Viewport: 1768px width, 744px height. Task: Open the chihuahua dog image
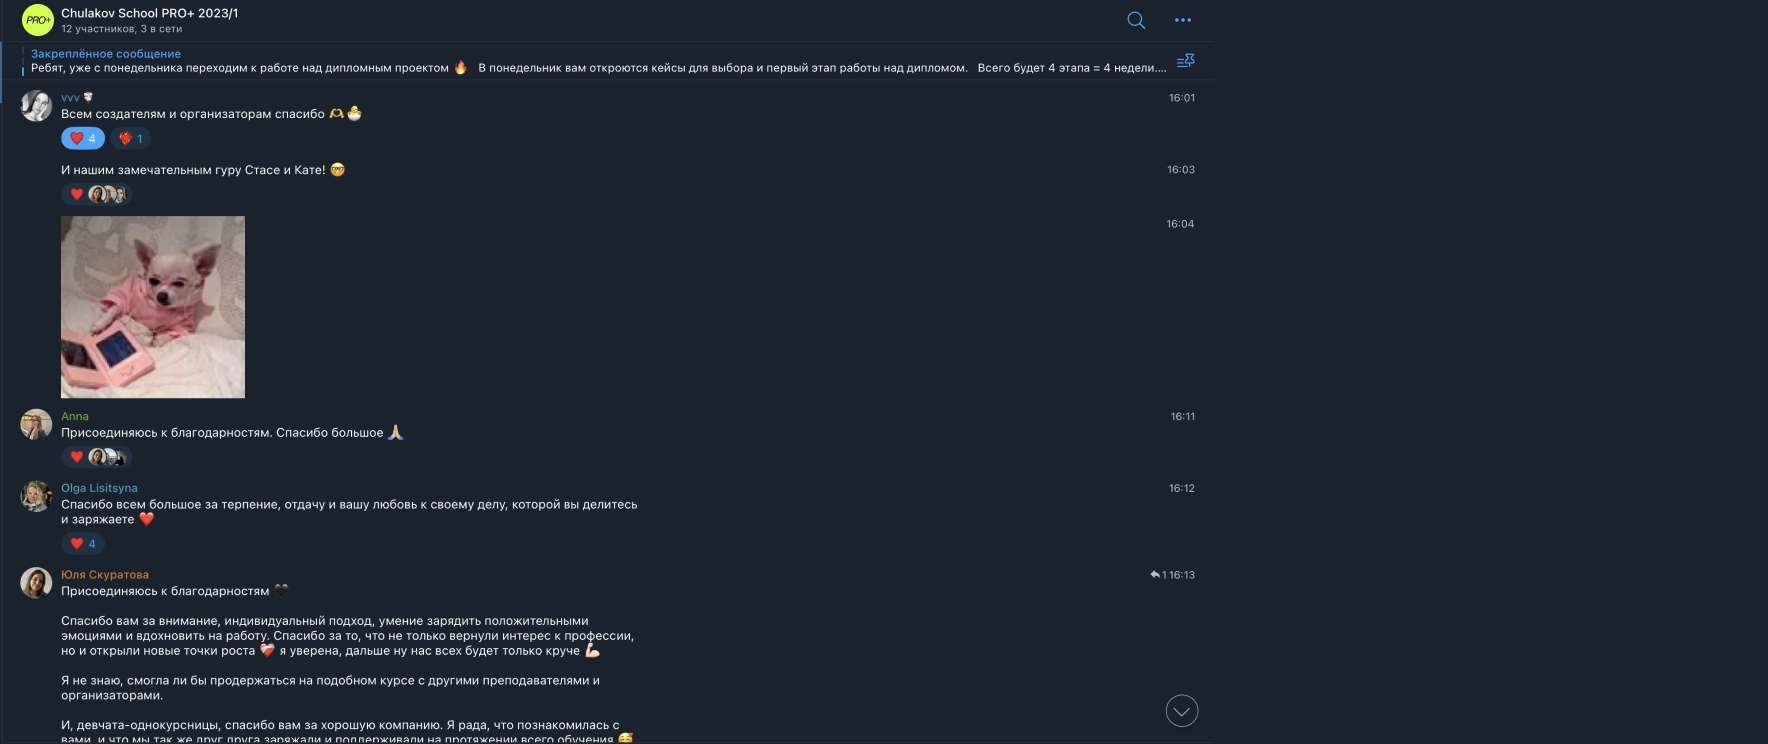(153, 307)
